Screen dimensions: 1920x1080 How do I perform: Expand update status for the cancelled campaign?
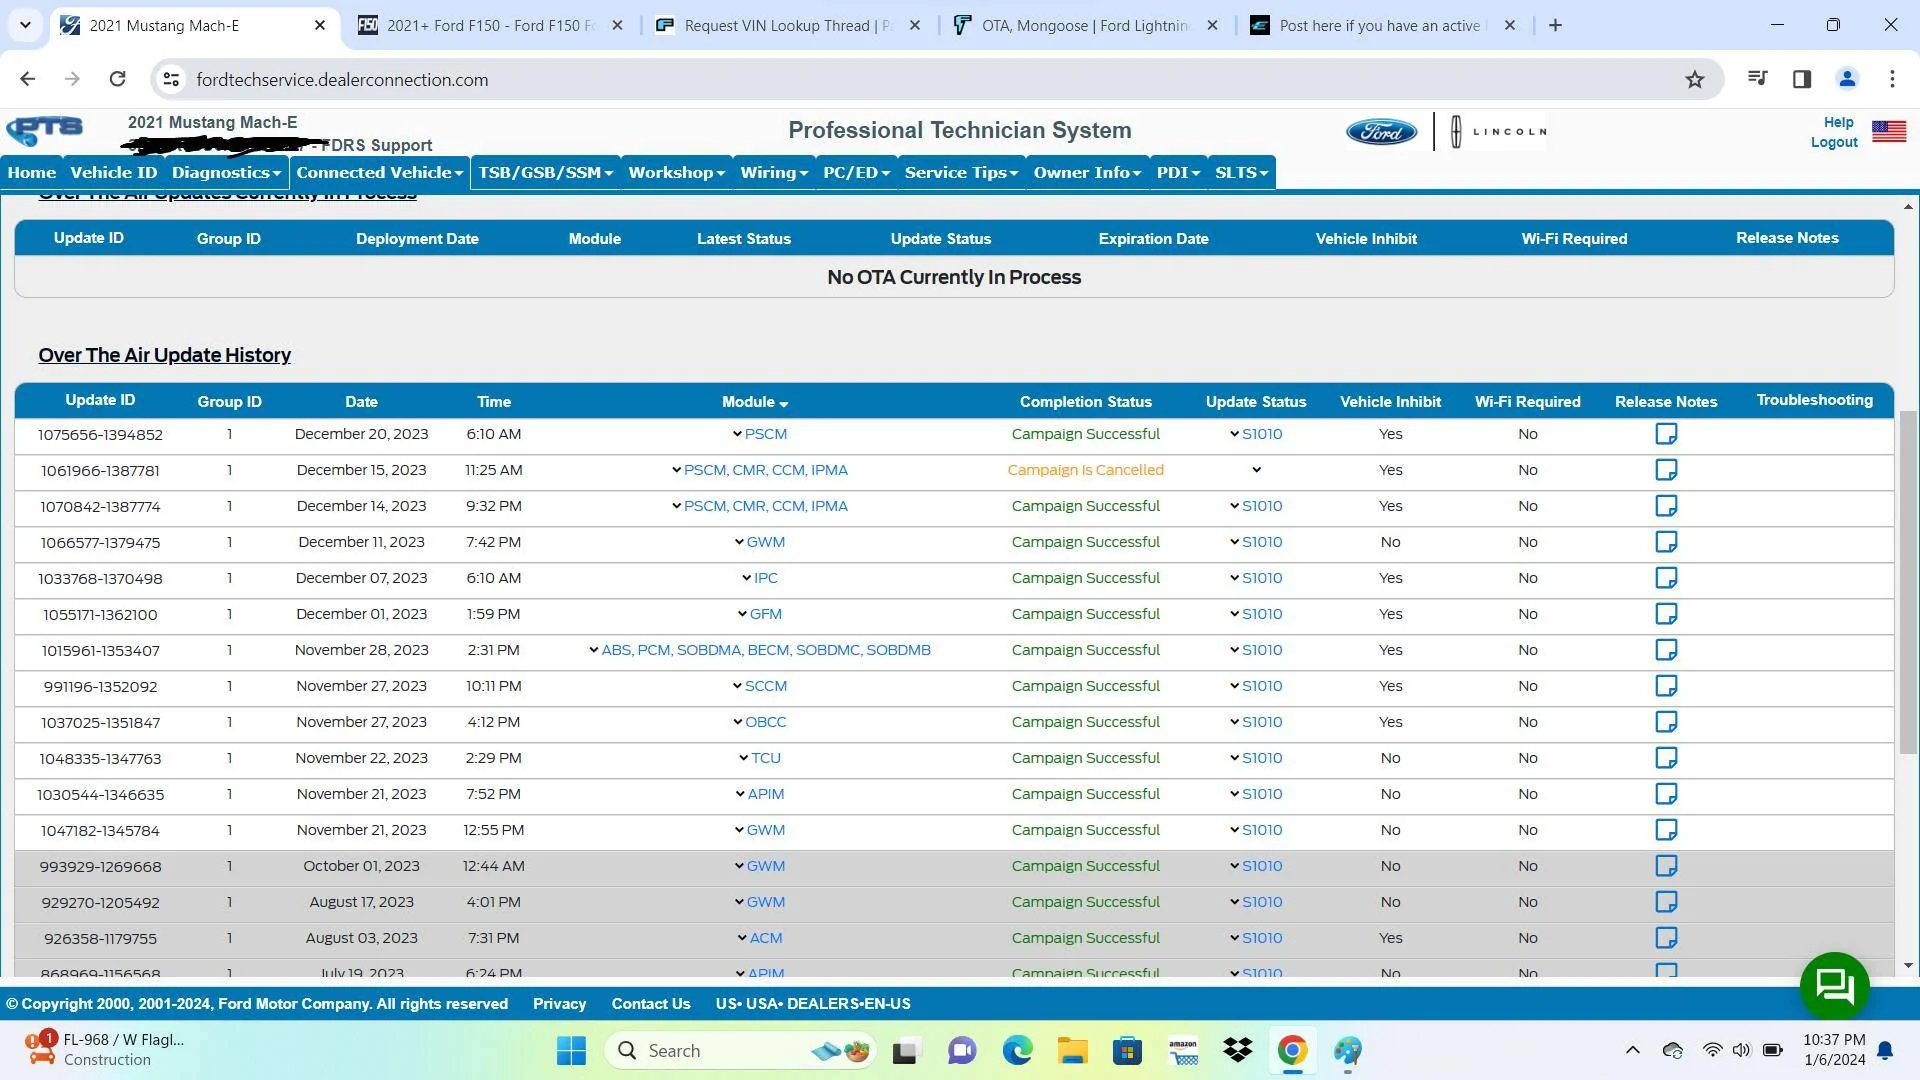1257,470
